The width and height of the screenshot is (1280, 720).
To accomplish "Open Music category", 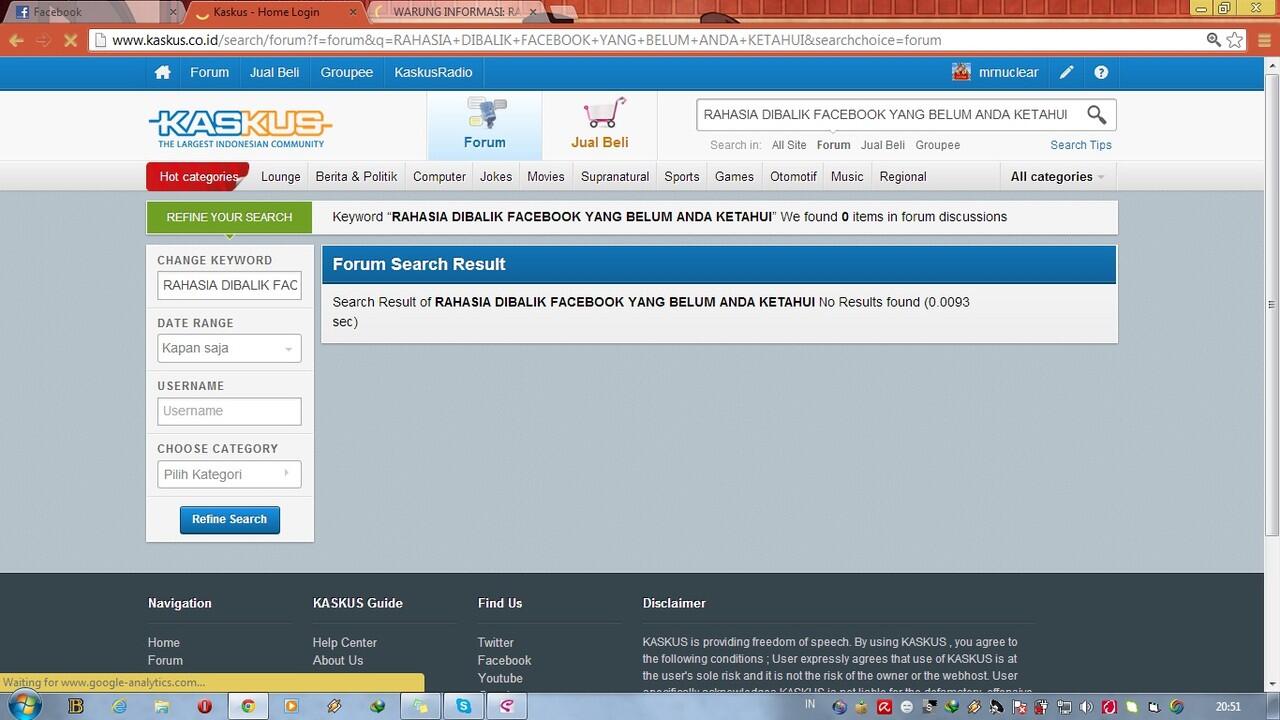I will [847, 176].
